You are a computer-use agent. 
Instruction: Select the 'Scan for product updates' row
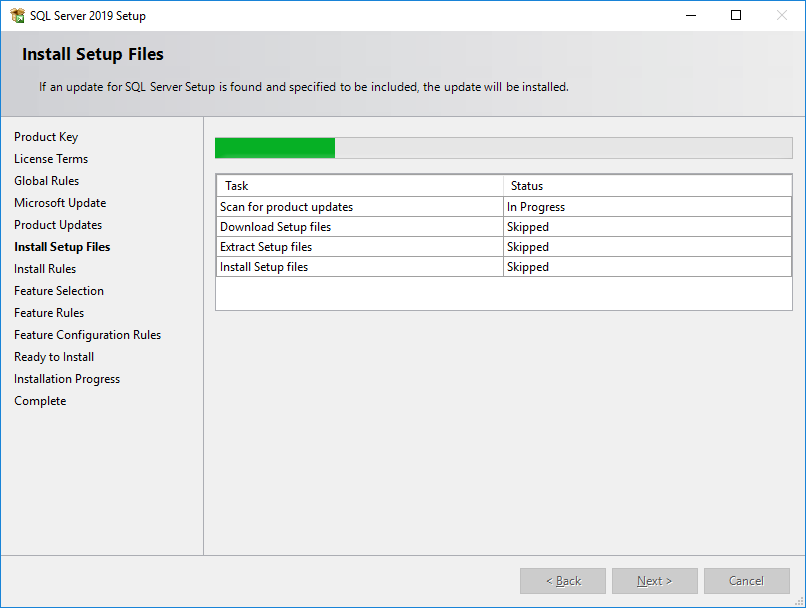(x=504, y=207)
